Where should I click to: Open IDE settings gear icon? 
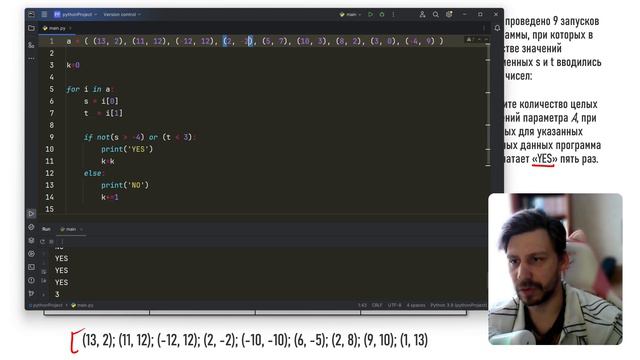449,14
